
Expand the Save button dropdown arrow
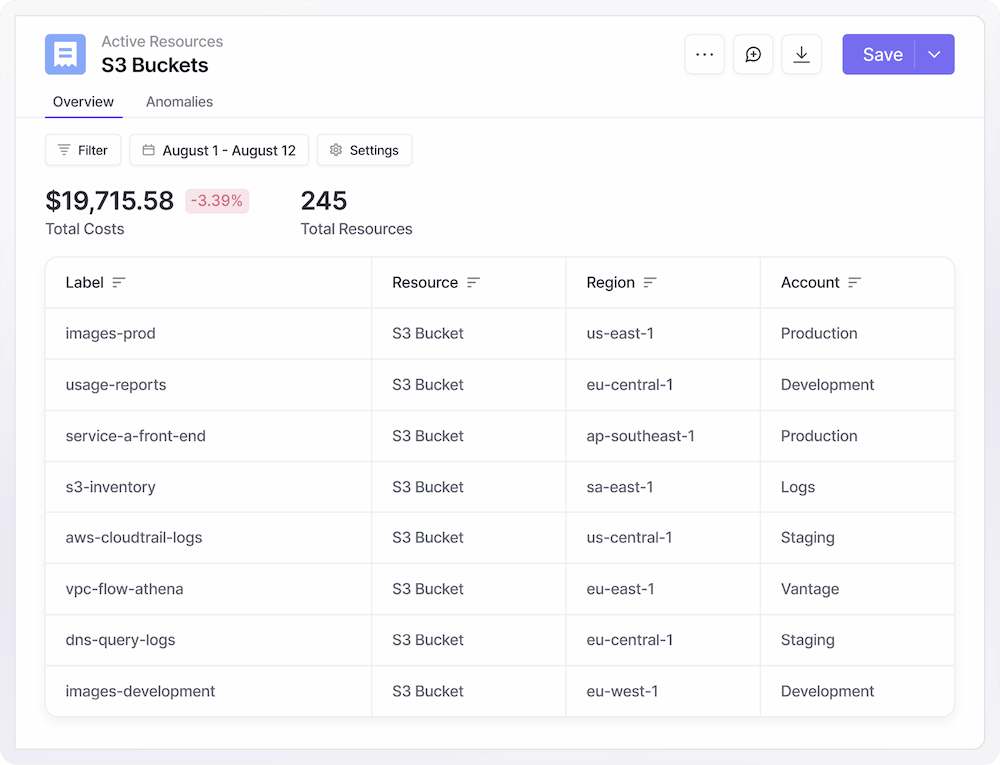[x=934, y=54]
